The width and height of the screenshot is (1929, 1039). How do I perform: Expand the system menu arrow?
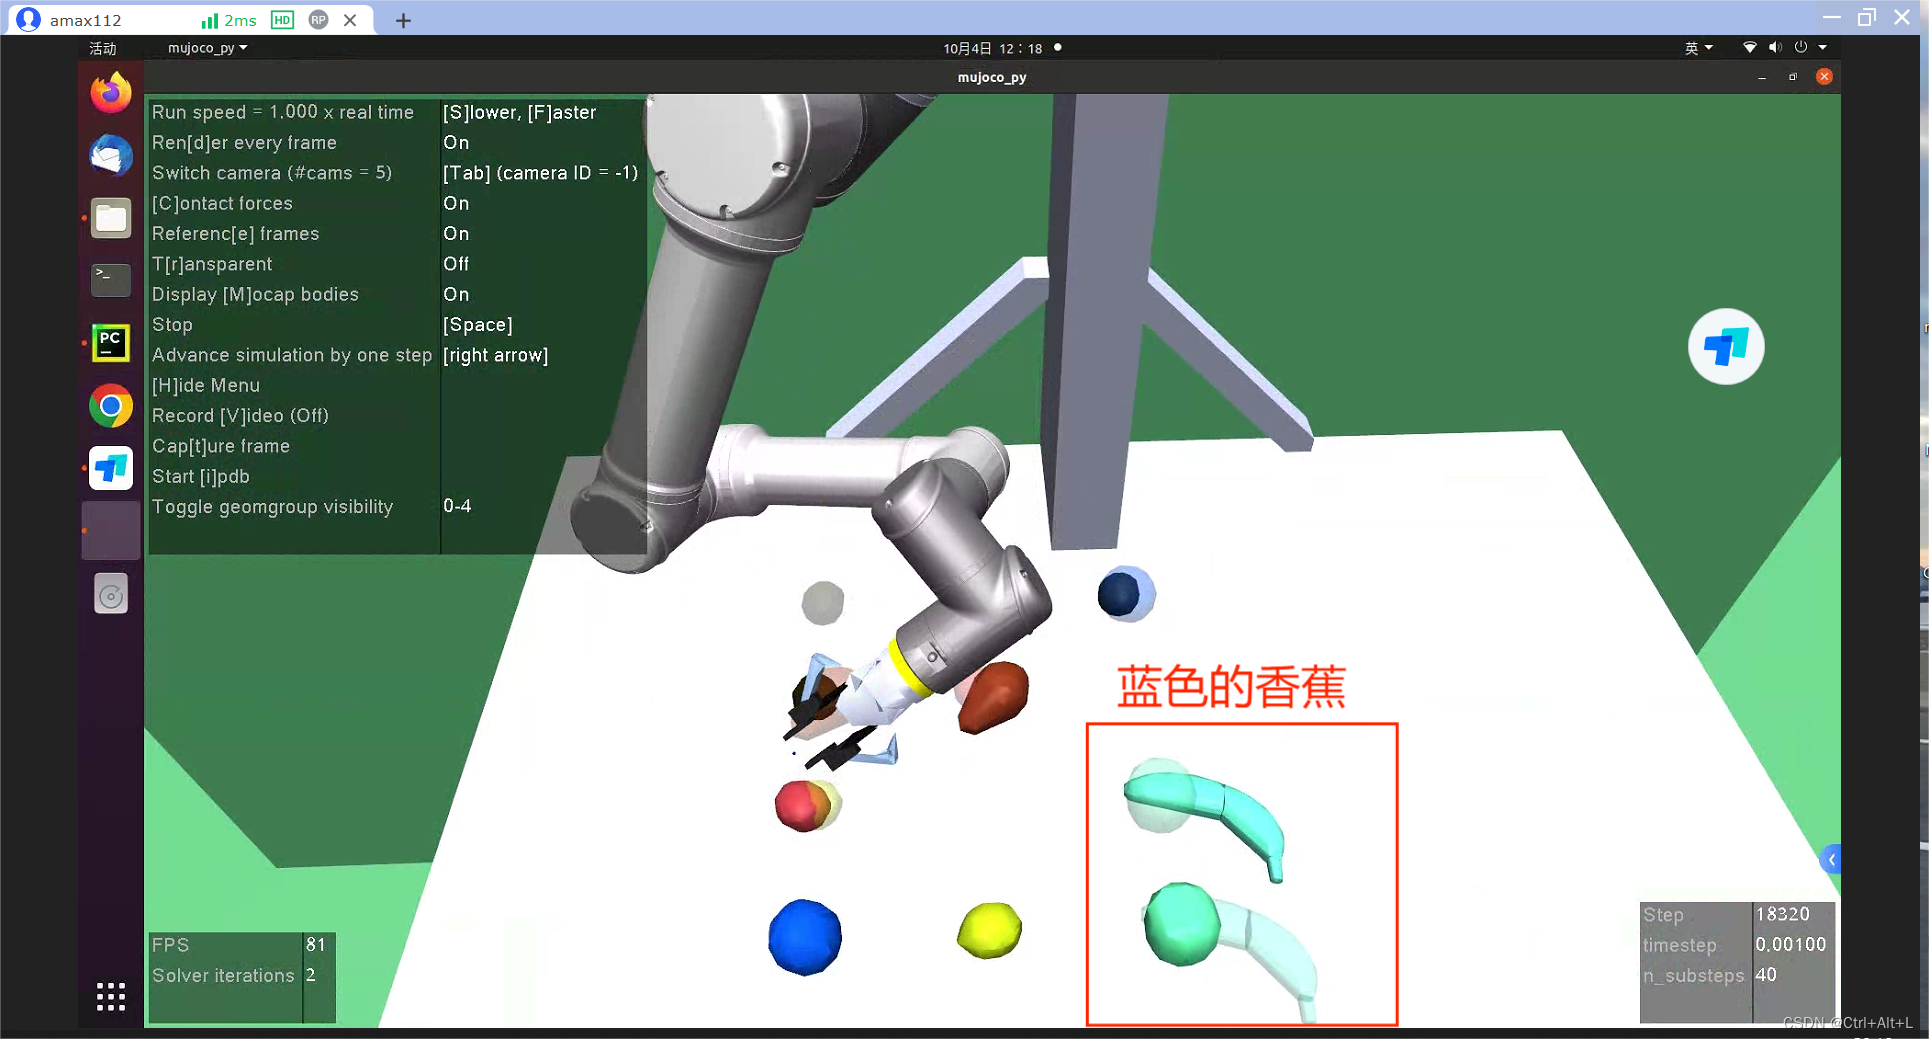tap(1823, 48)
